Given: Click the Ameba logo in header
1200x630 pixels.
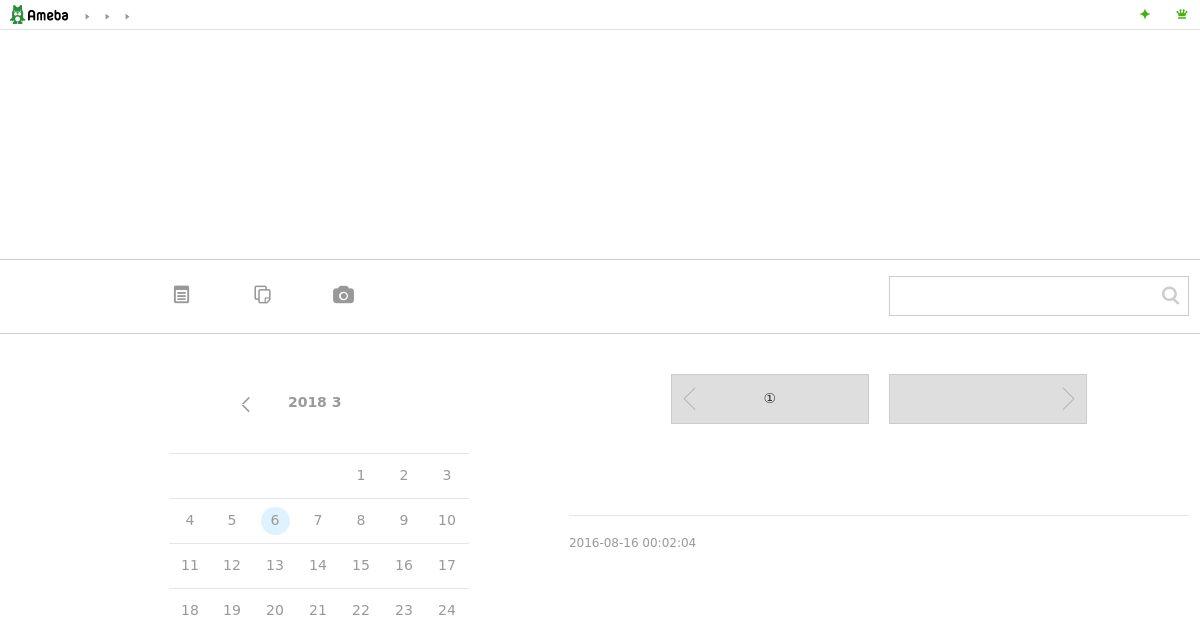Looking at the screenshot, I should 39,15.
